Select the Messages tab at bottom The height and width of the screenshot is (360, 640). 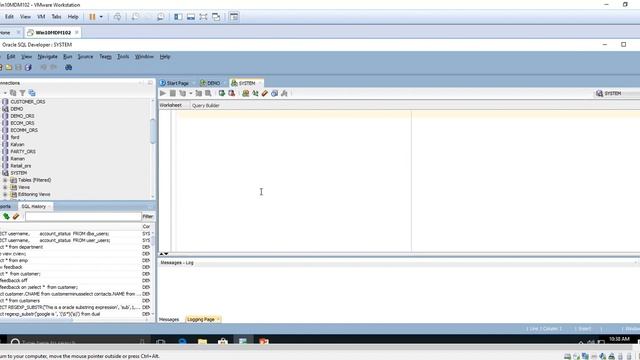169,319
